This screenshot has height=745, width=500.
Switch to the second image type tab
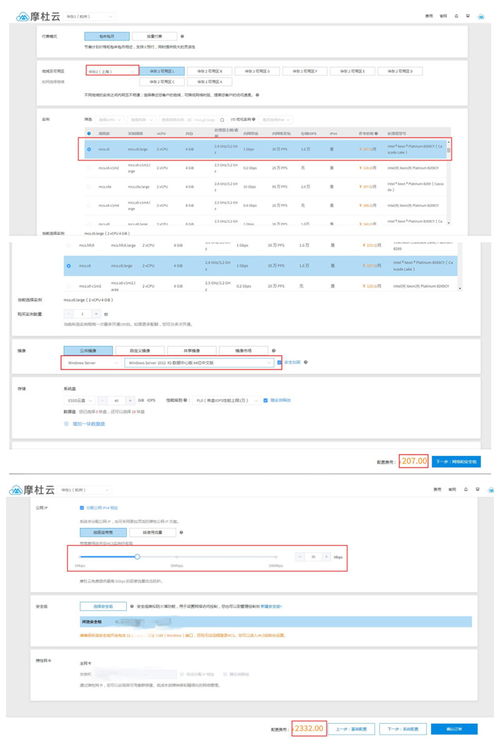pos(140,350)
